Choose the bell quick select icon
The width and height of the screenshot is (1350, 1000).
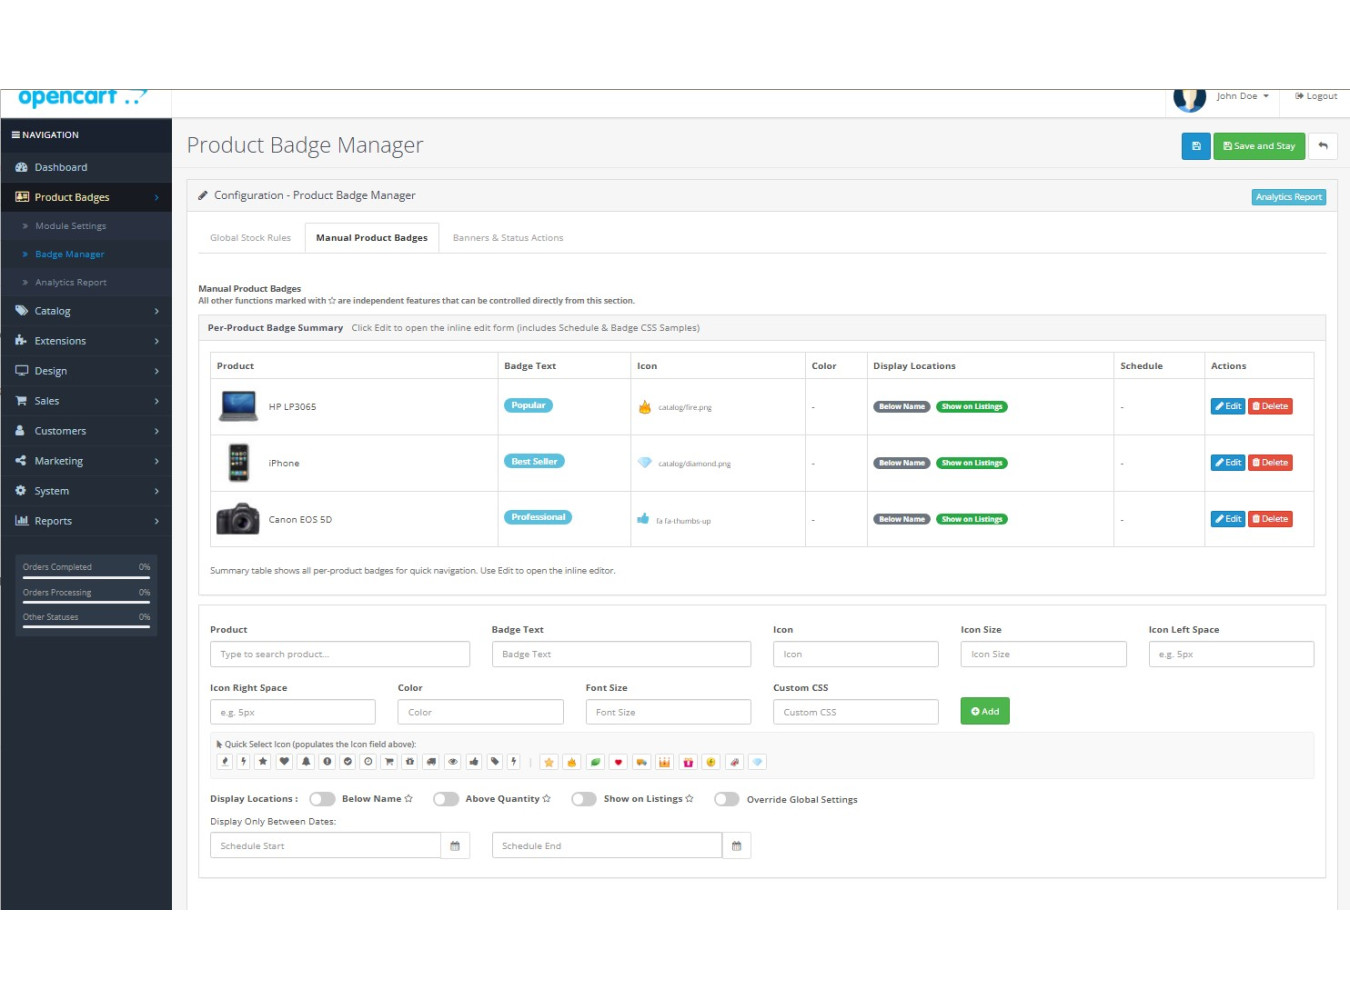pos(306,762)
